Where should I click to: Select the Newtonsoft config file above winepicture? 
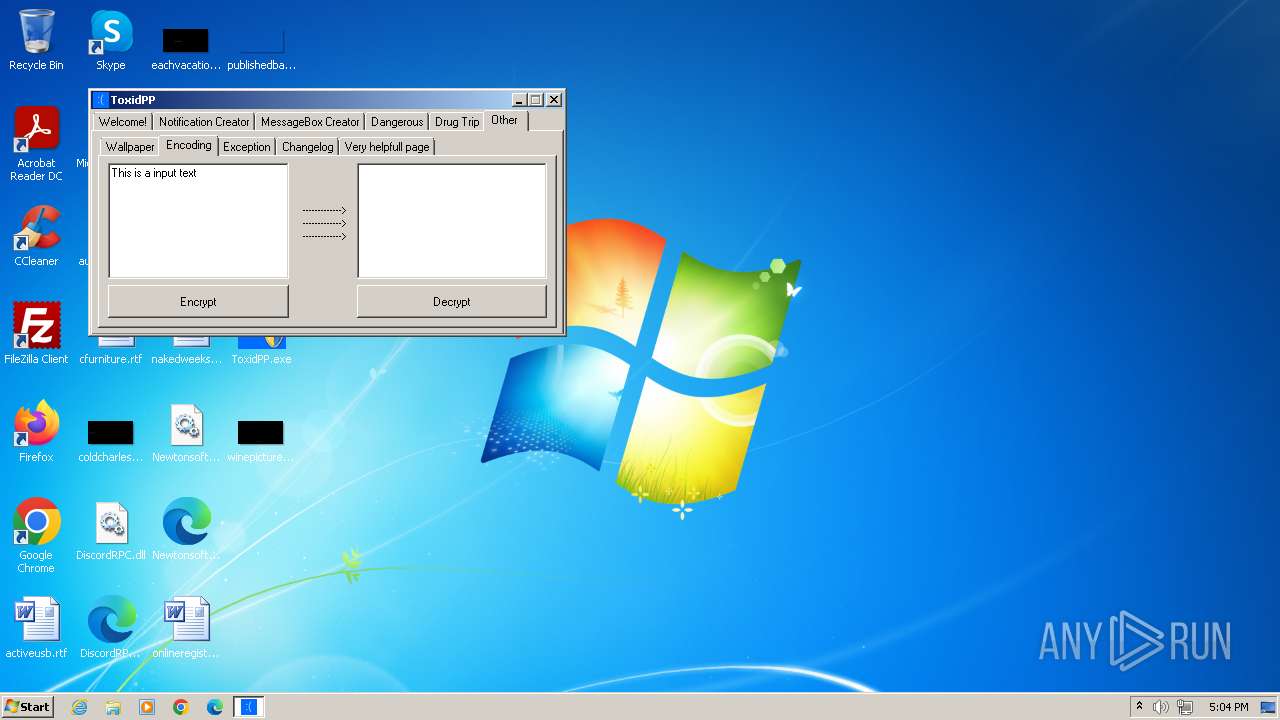tap(186, 432)
